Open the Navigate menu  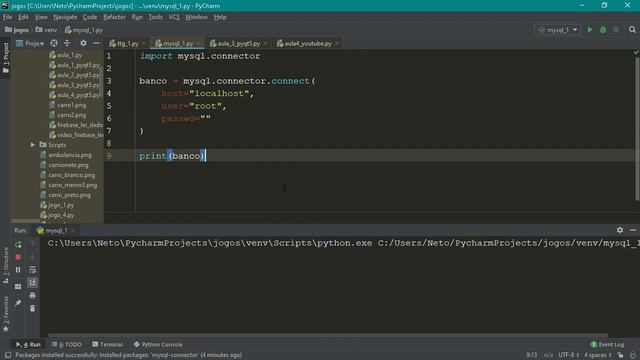coord(65,17)
